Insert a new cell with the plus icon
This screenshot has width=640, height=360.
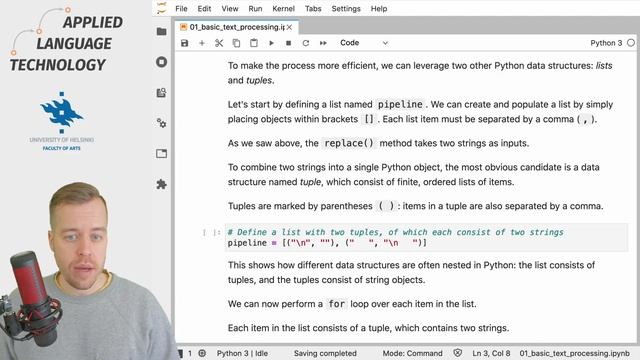pos(202,43)
